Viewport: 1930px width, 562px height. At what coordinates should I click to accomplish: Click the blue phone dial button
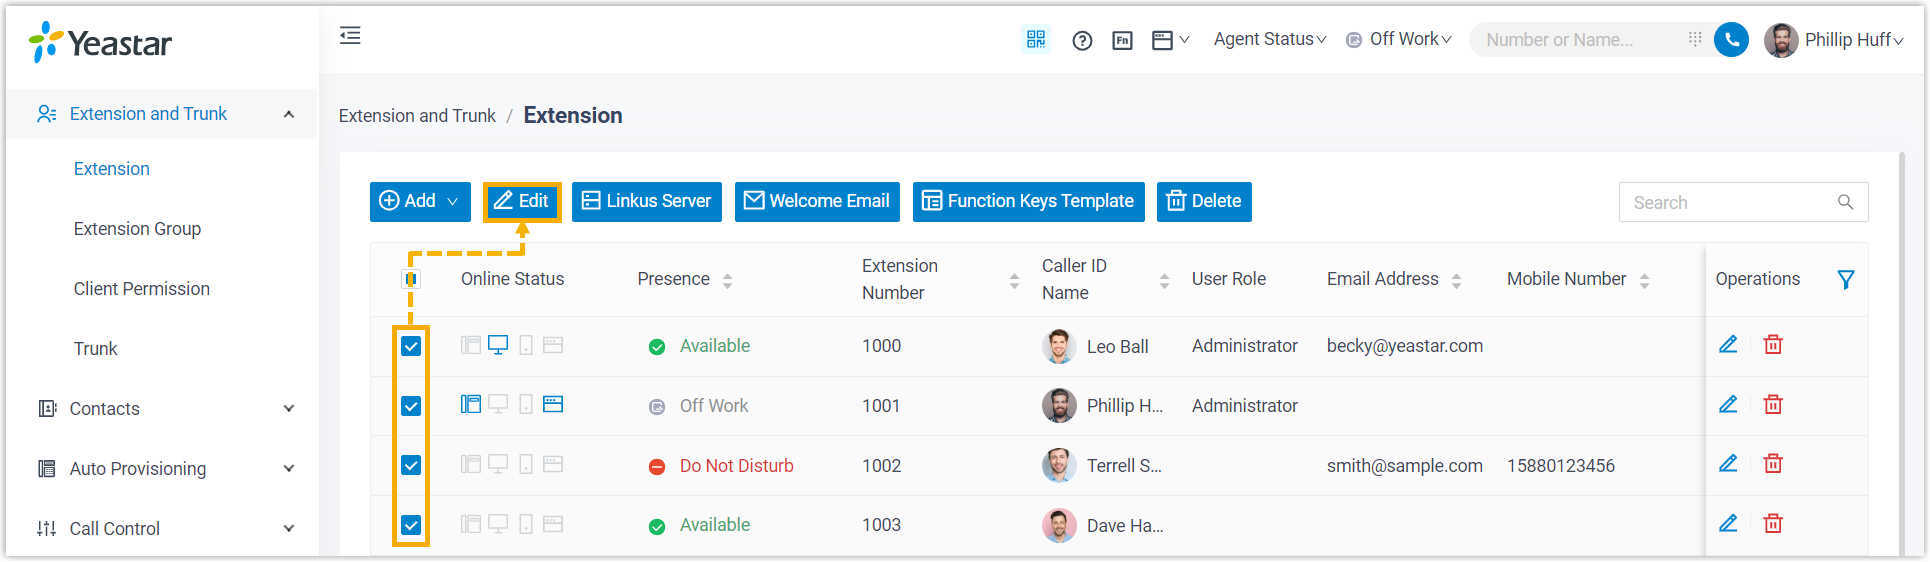pos(1731,40)
